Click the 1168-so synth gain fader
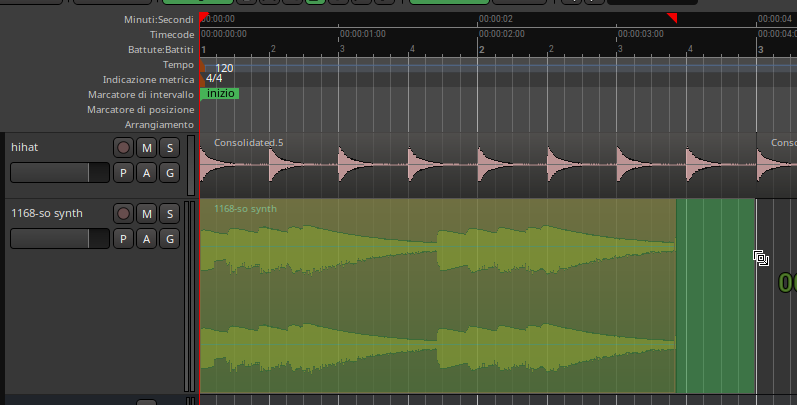This screenshot has width=797, height=405. pyautogui.click(x=59, y=239)
